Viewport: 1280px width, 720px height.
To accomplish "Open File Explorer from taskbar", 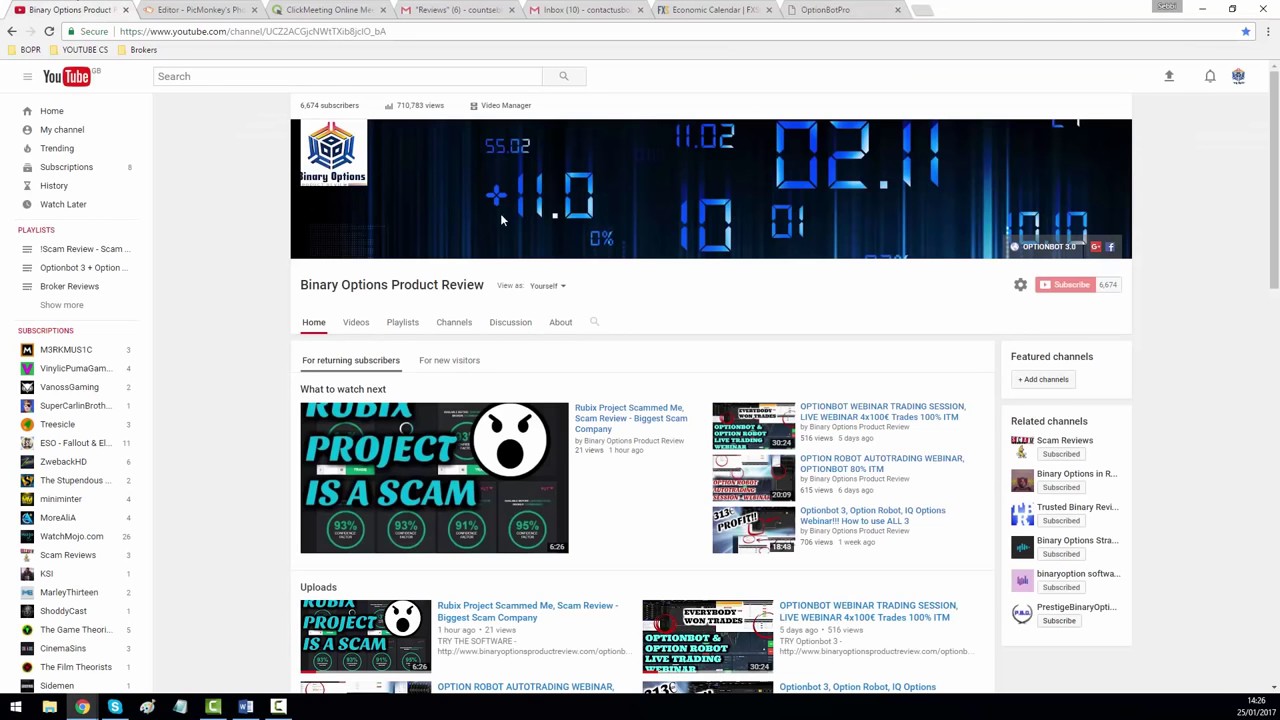I will pyautogui.click(x=49, y=707).
